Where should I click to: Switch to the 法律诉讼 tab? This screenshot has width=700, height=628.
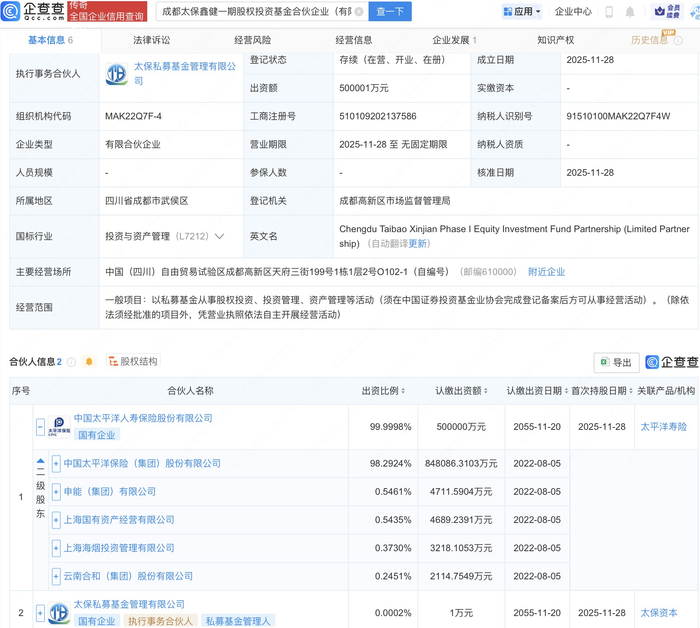(152, 40)
